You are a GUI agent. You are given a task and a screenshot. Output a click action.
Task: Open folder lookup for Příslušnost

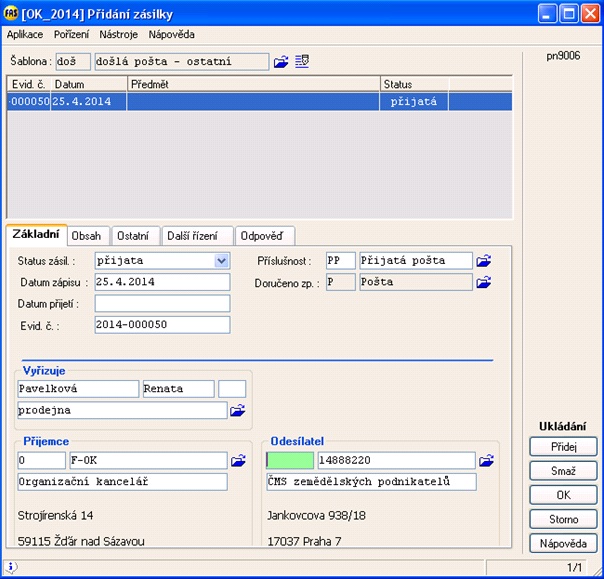point(484,261)
